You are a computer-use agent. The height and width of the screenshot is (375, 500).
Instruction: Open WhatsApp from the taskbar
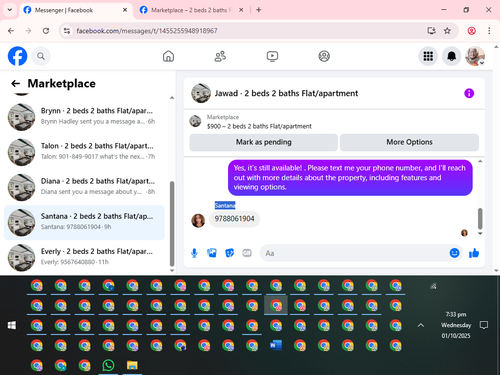108,366
